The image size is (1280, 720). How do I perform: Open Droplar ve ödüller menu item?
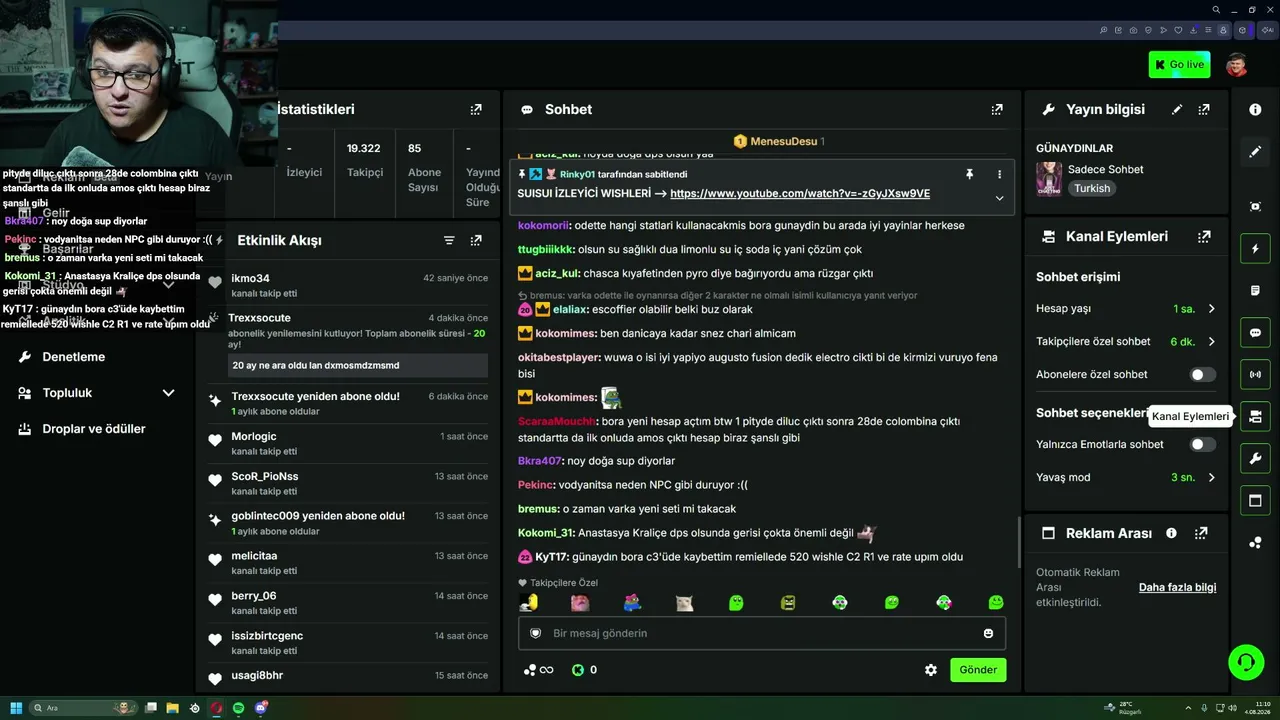96,429
